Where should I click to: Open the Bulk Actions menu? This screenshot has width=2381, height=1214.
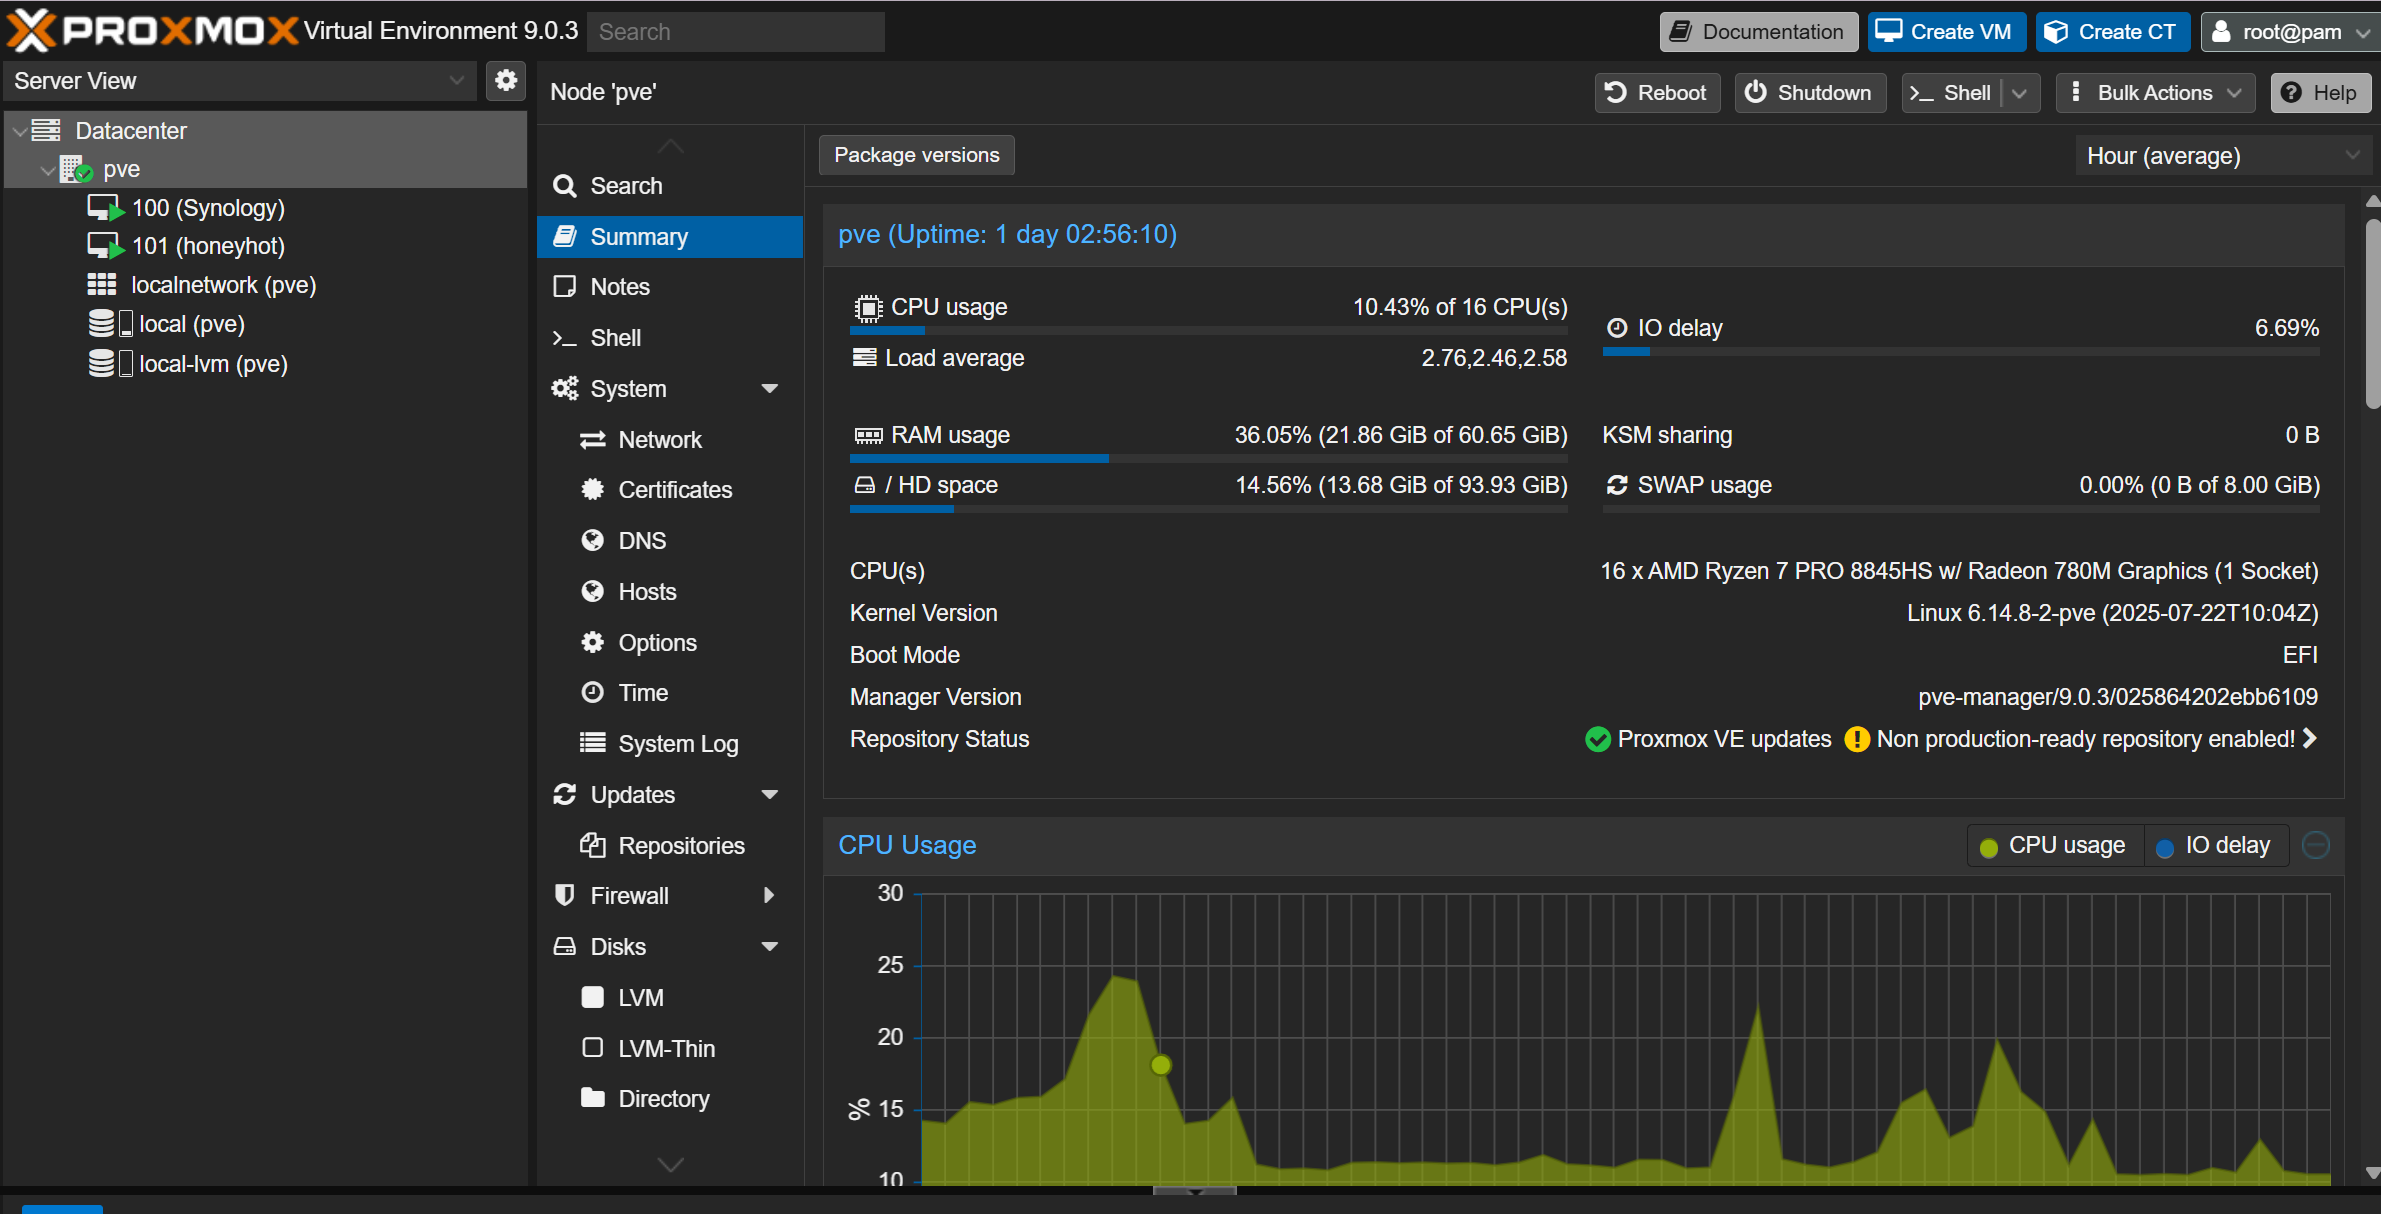2155,93
